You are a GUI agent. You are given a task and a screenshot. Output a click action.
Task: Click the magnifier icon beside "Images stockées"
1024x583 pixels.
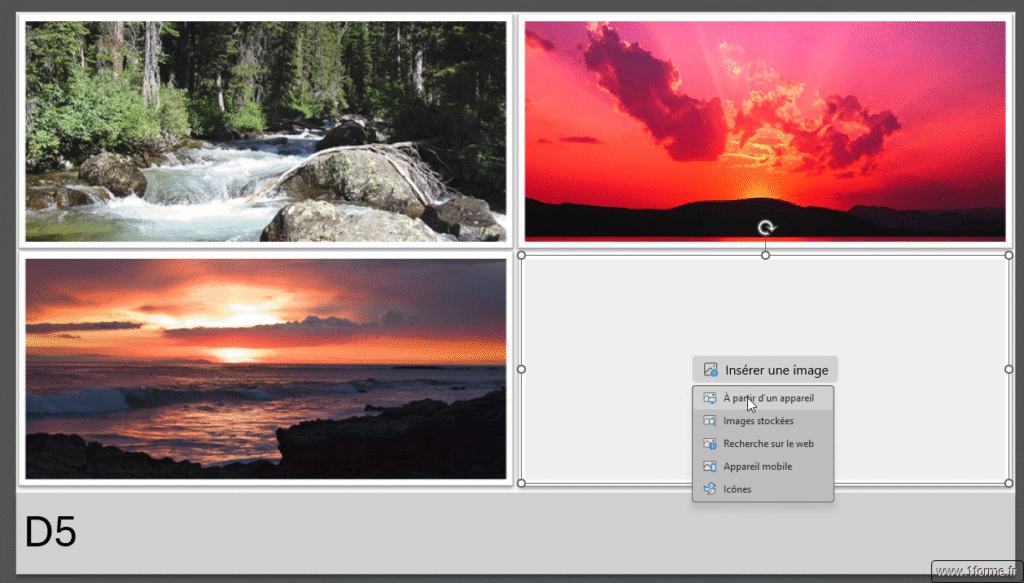(x=710, y=420)
